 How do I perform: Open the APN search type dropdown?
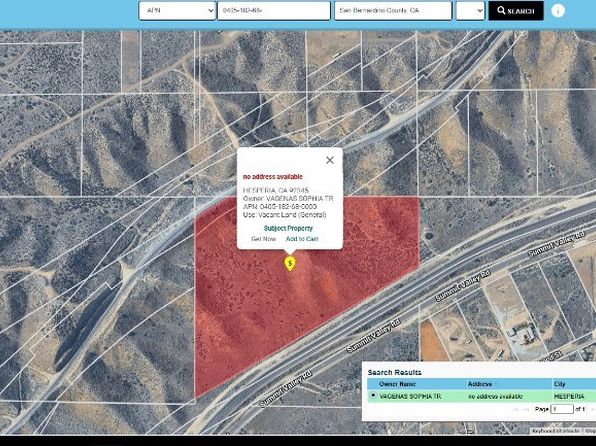coord(178,11)
